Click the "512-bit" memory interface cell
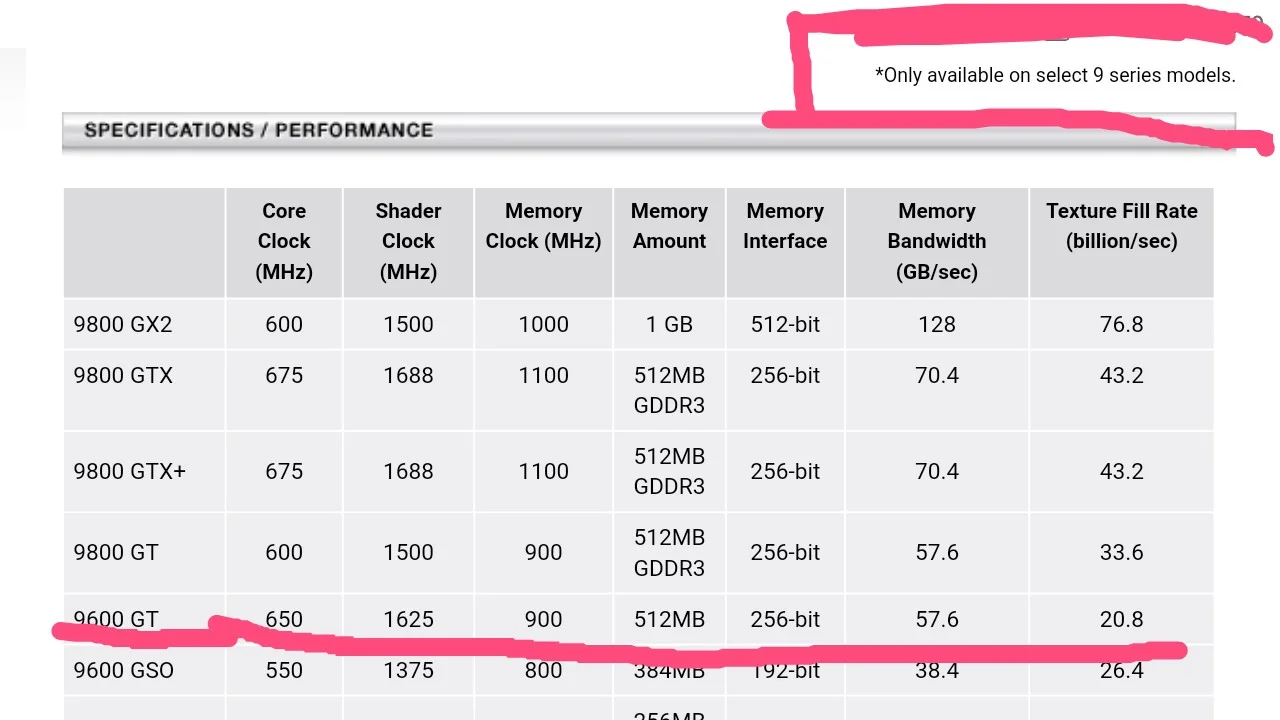Viewport: 1280px width, 720px height. point(785,324)
